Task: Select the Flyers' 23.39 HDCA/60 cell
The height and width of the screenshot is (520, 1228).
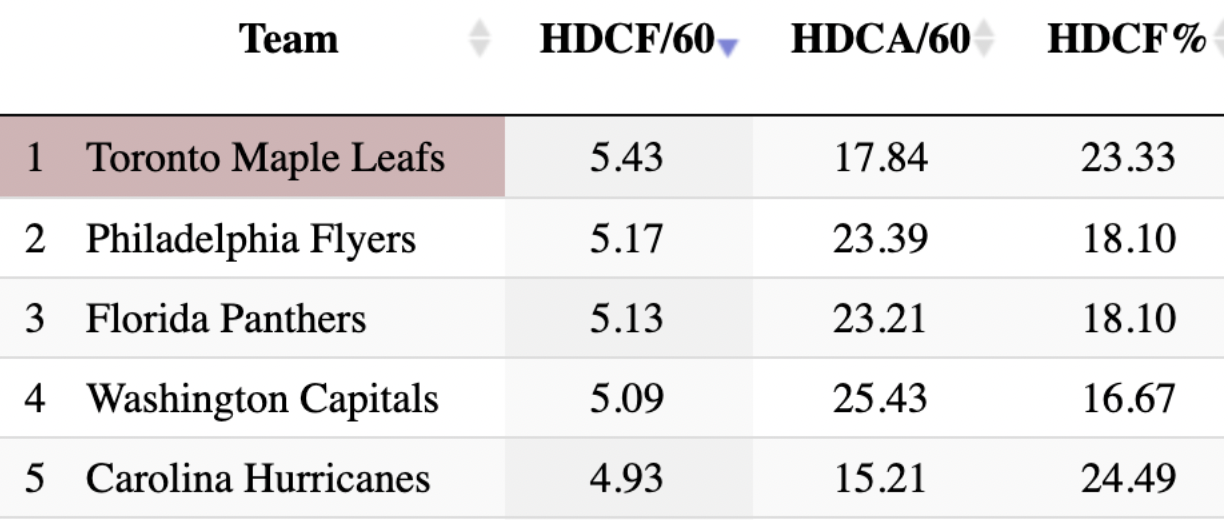Action: pos(880,239)
